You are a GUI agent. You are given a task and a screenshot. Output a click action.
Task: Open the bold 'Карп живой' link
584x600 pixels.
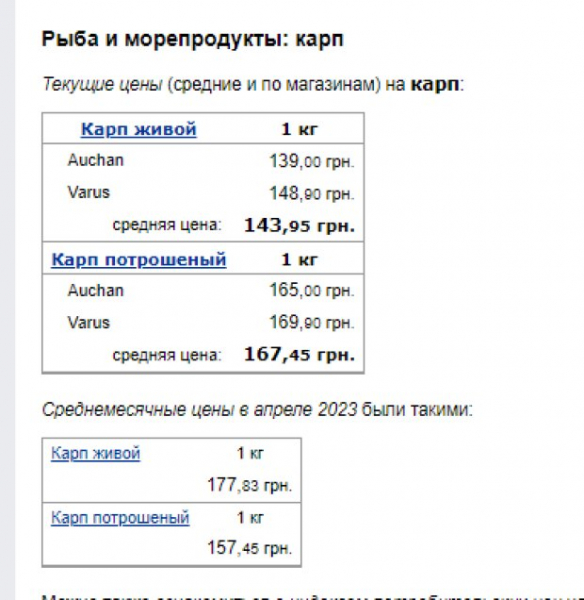coord(139,129)
